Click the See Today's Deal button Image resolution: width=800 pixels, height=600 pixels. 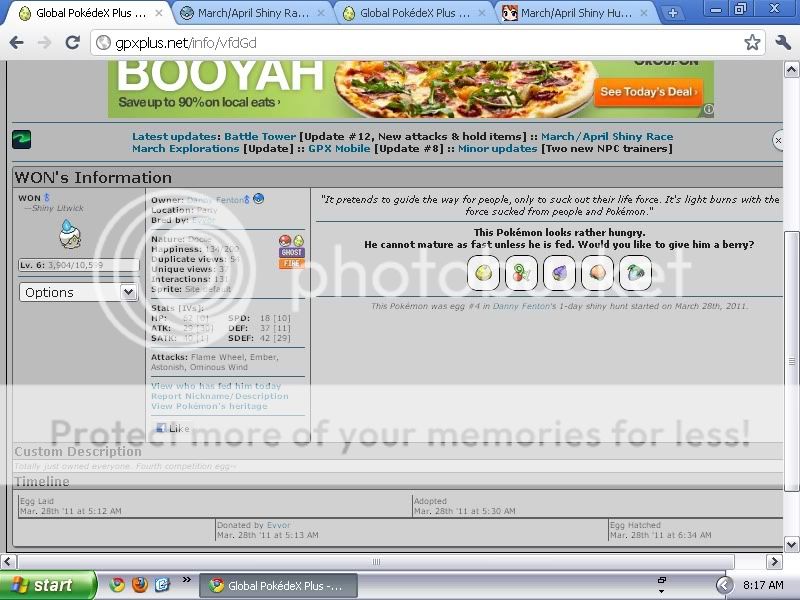point(647,92)
